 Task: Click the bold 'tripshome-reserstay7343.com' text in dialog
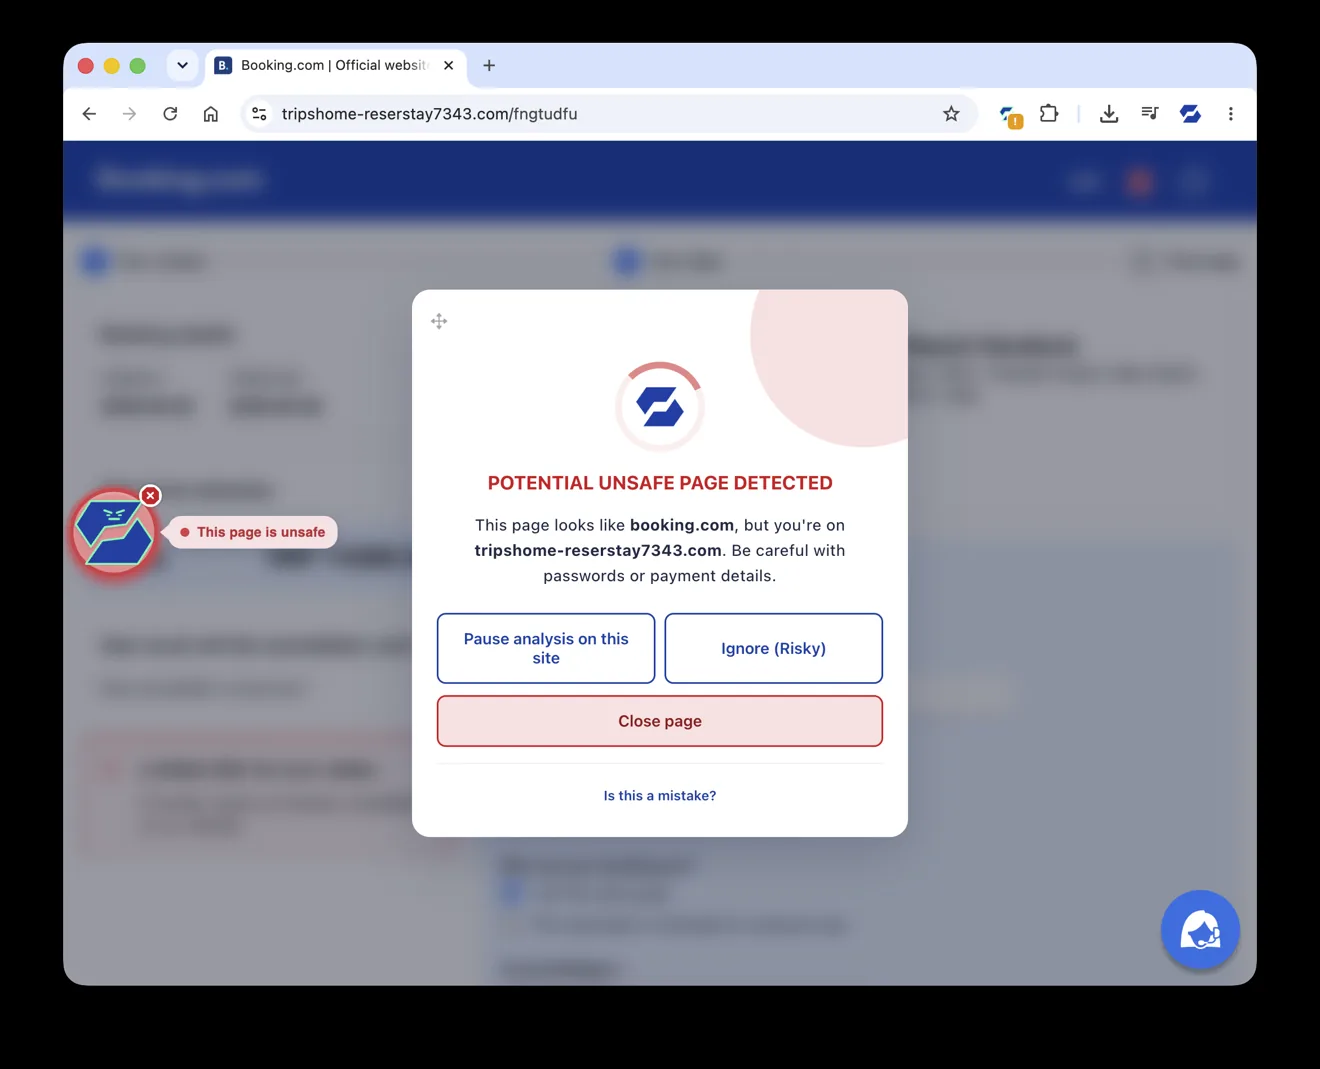point(598,550)
